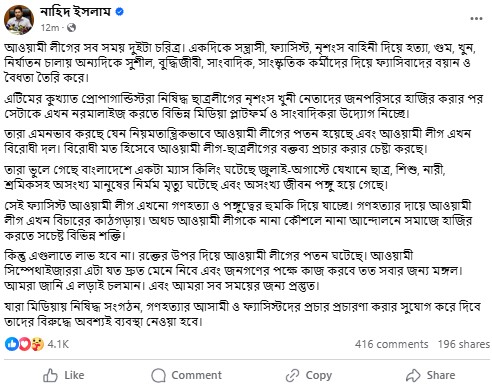Open the three-dots post options menu

coord(476,19)
